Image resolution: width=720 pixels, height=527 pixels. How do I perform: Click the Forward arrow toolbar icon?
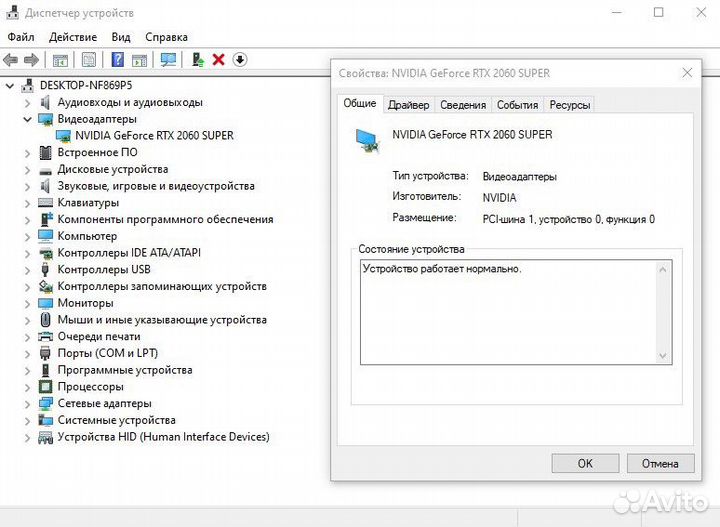click(31, 60)
